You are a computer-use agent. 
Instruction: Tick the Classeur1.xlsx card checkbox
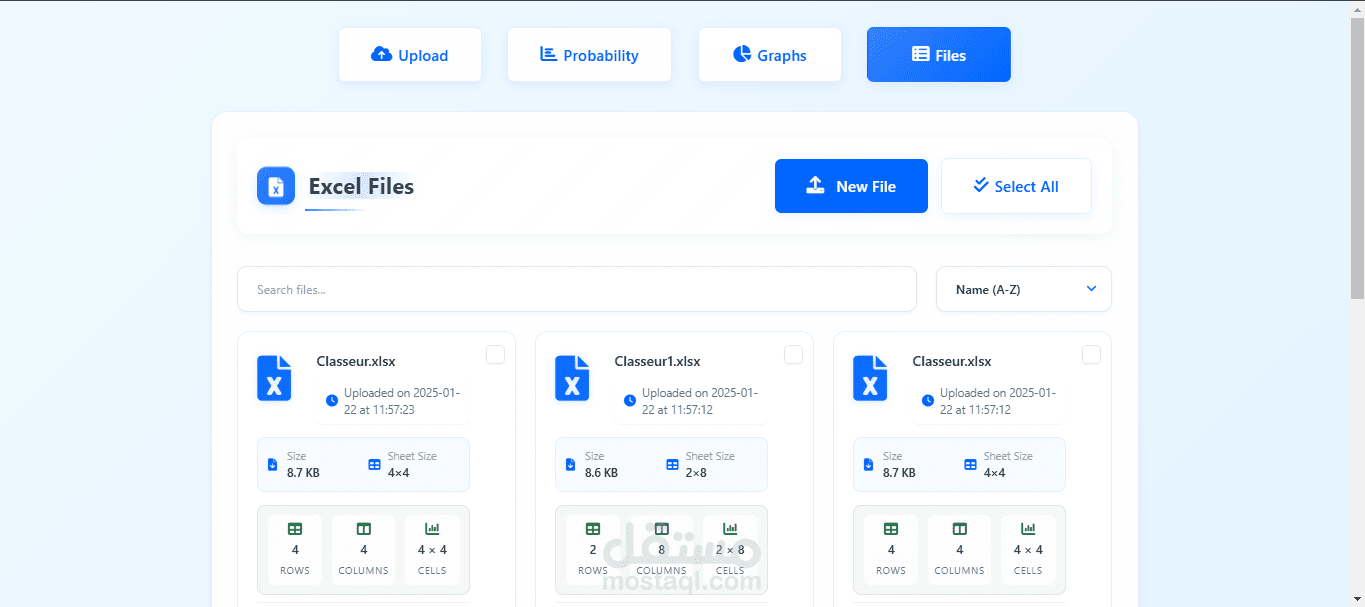(793, 355)
